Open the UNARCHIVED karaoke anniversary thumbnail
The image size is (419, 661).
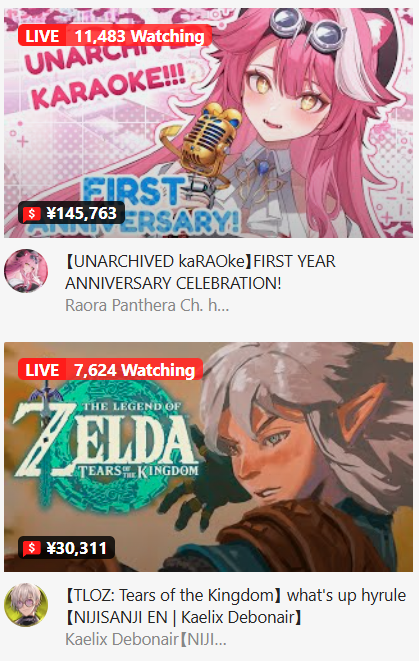click(x=208, y=123)
